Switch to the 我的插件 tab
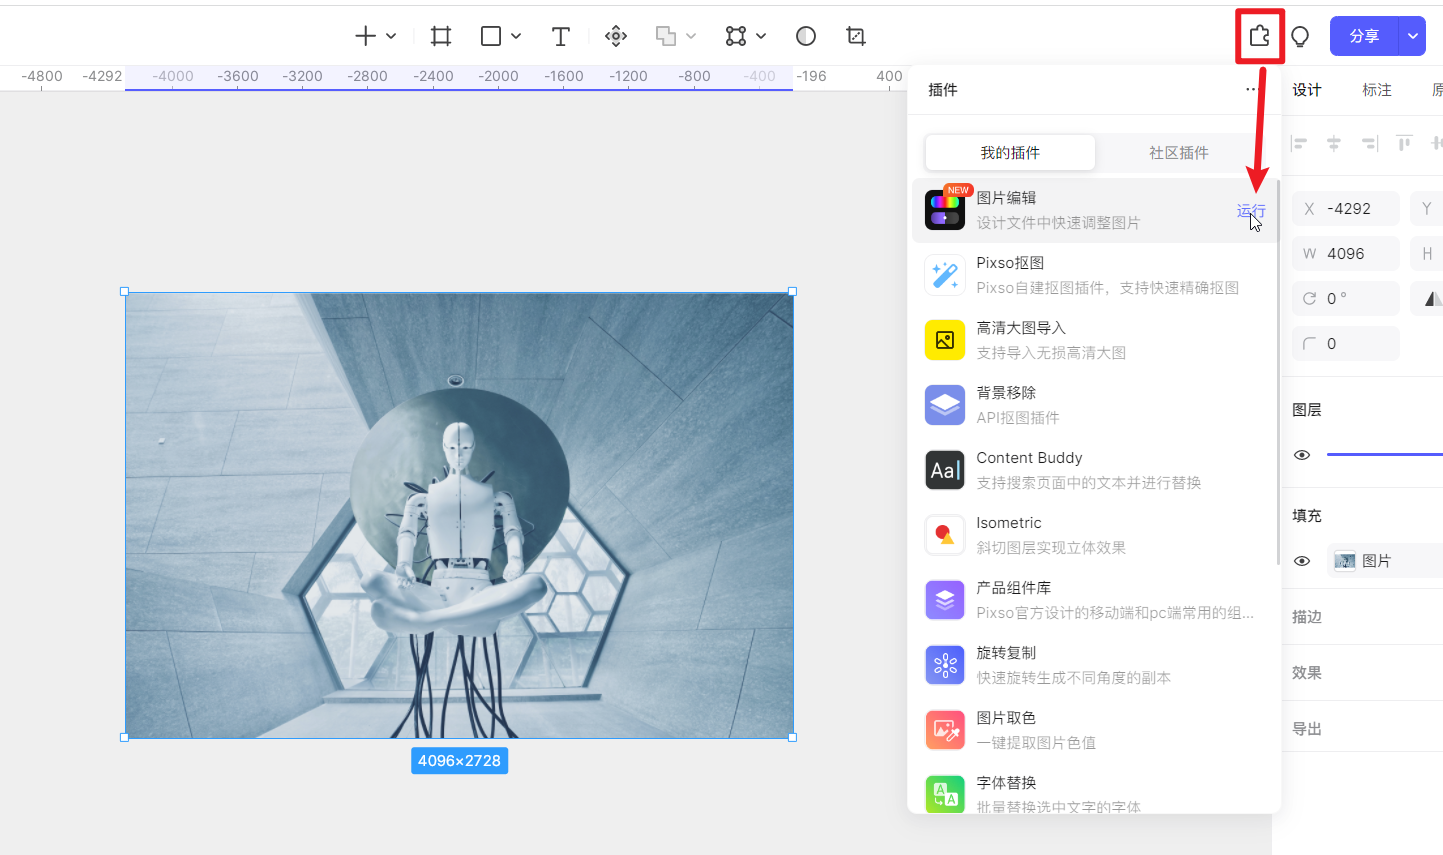This screenshot has height=855, width=1443. click(x=1010, y=153)
